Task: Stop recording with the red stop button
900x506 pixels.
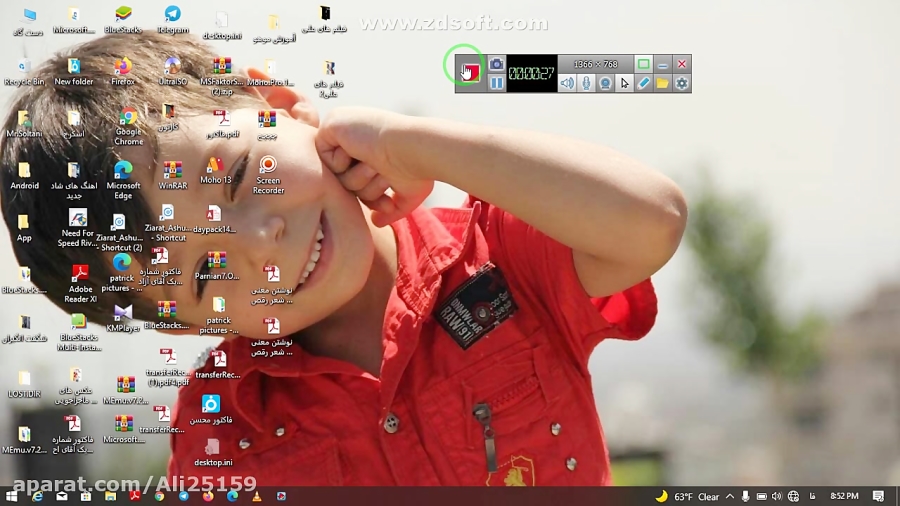Action: coord(471,73)
